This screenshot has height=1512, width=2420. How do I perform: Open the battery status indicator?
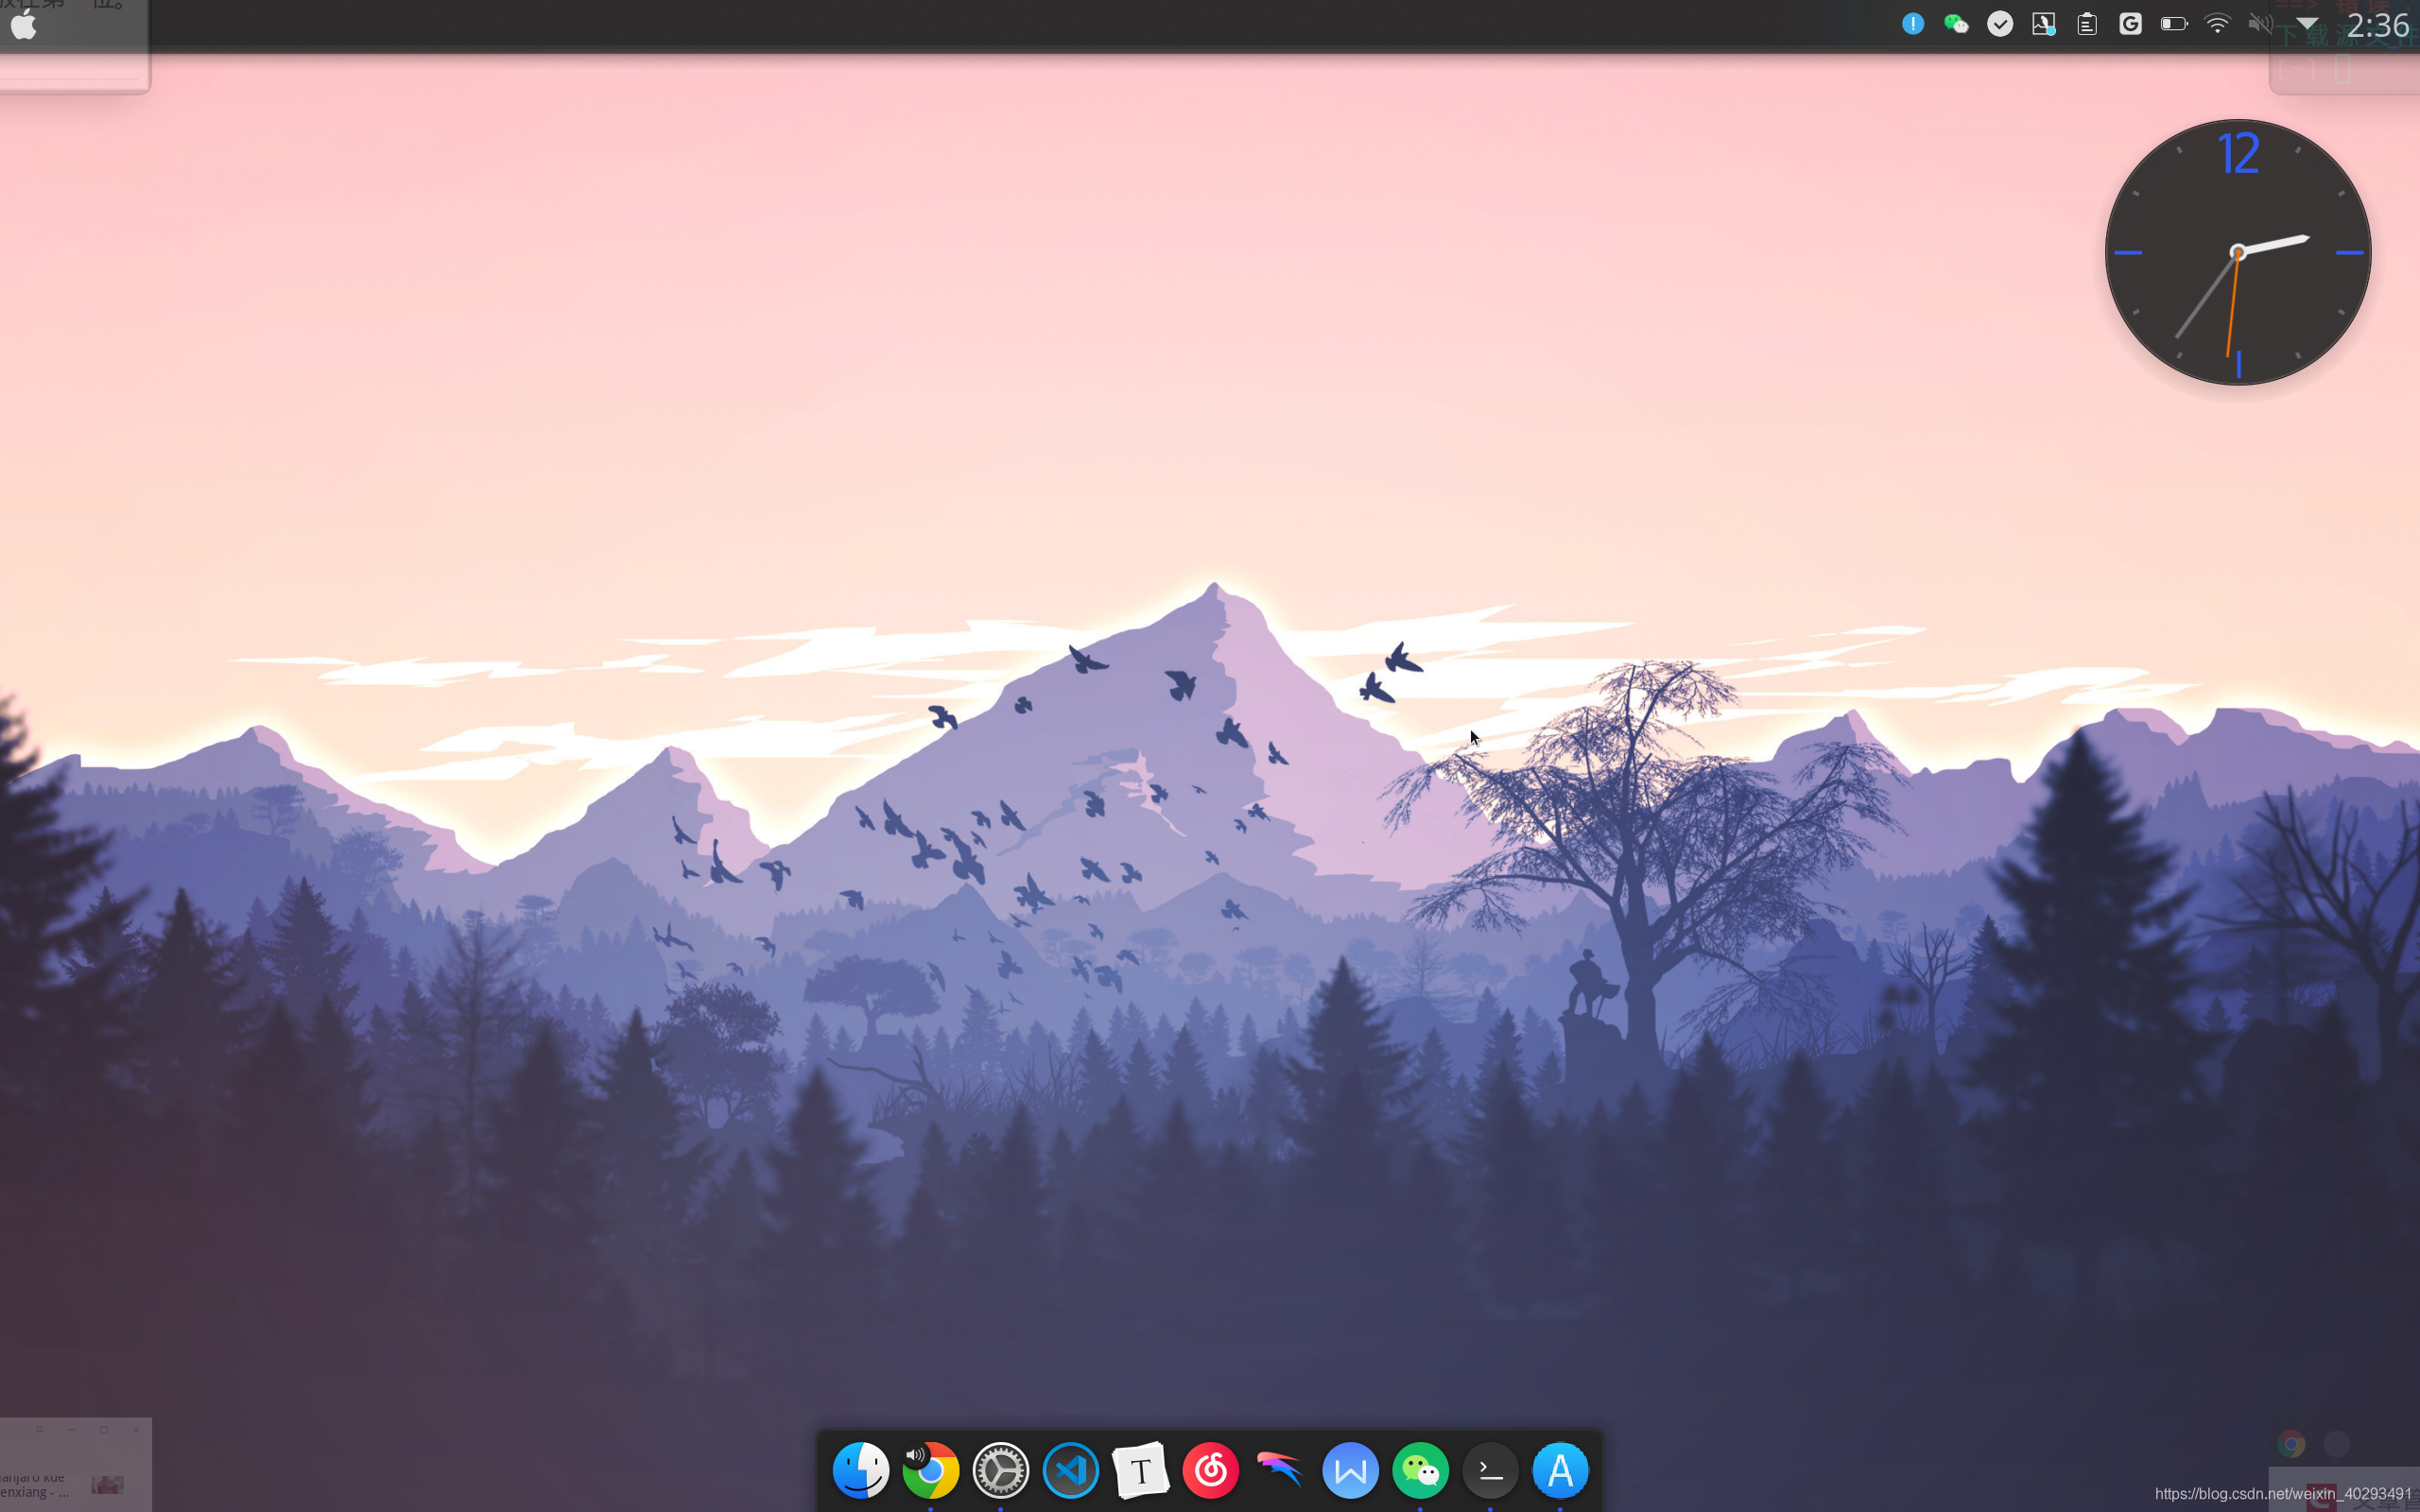pos(2173,24)
